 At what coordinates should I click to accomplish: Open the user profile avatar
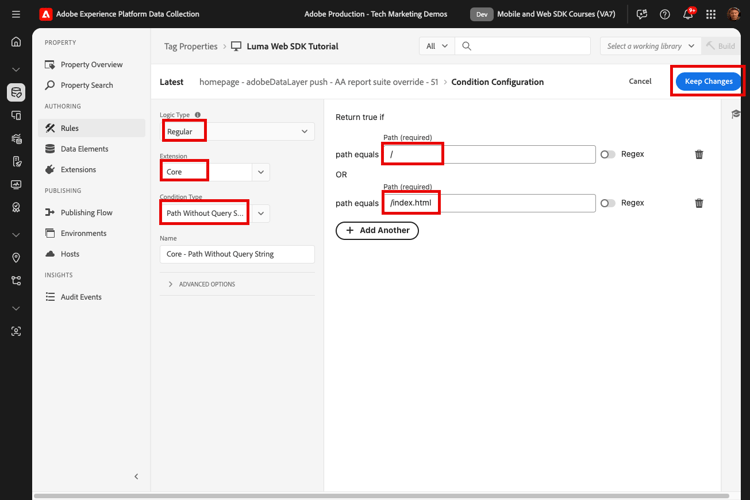[x=734, y=14]
